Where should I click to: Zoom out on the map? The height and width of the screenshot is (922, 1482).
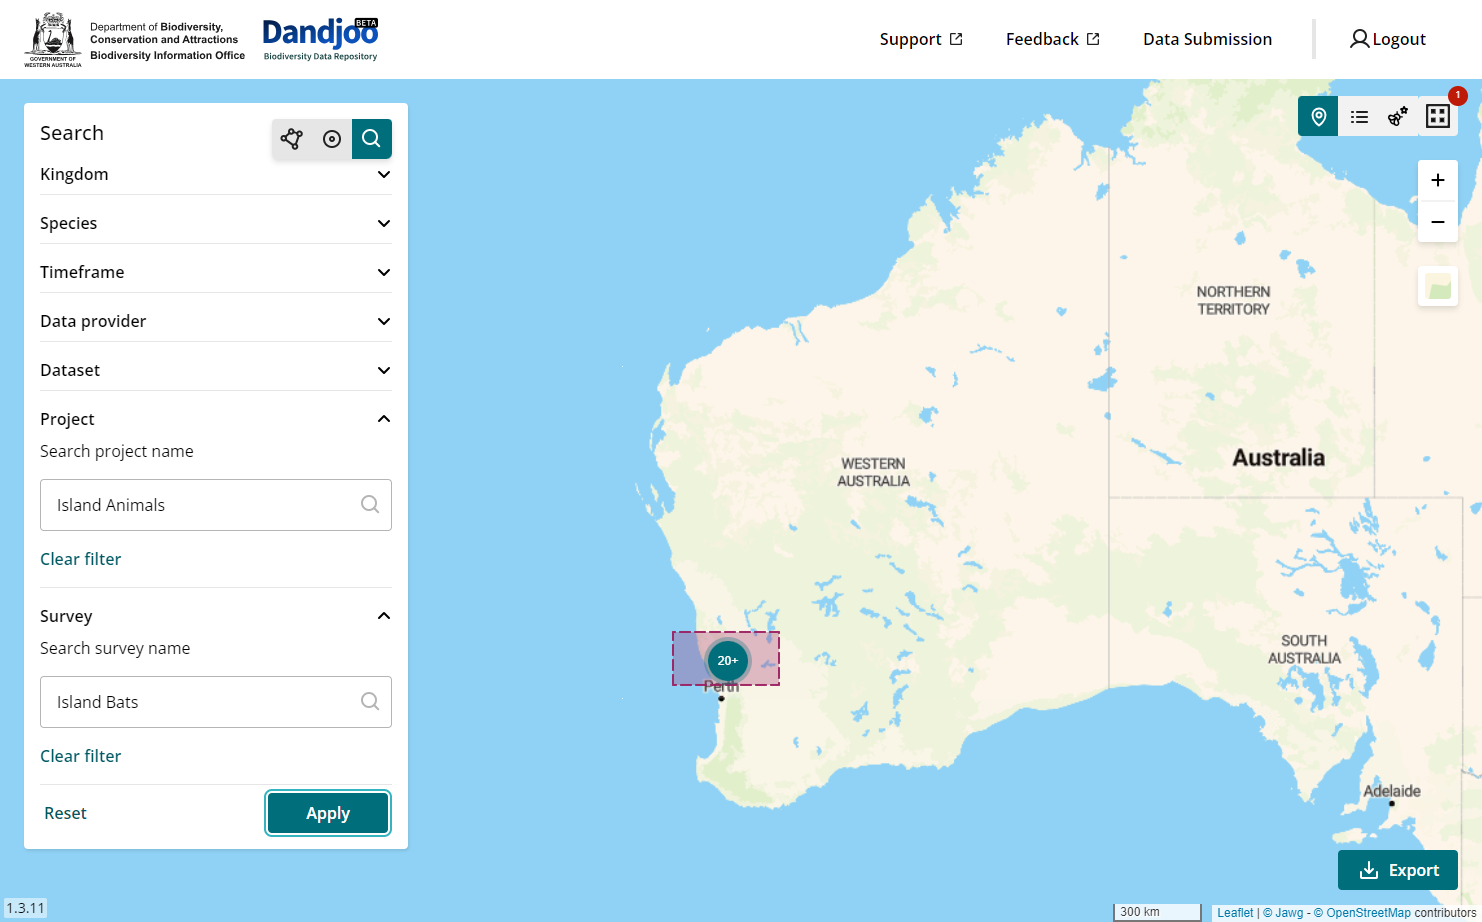1438,222
